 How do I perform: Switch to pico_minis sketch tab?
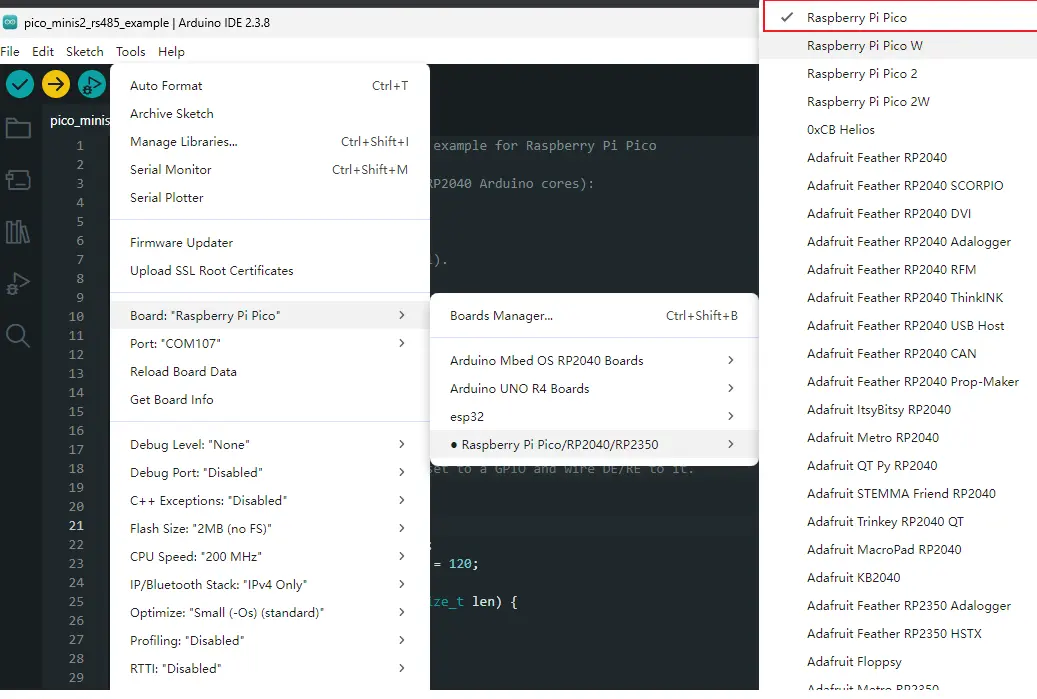pyautogui.click(x=79, y=120)
